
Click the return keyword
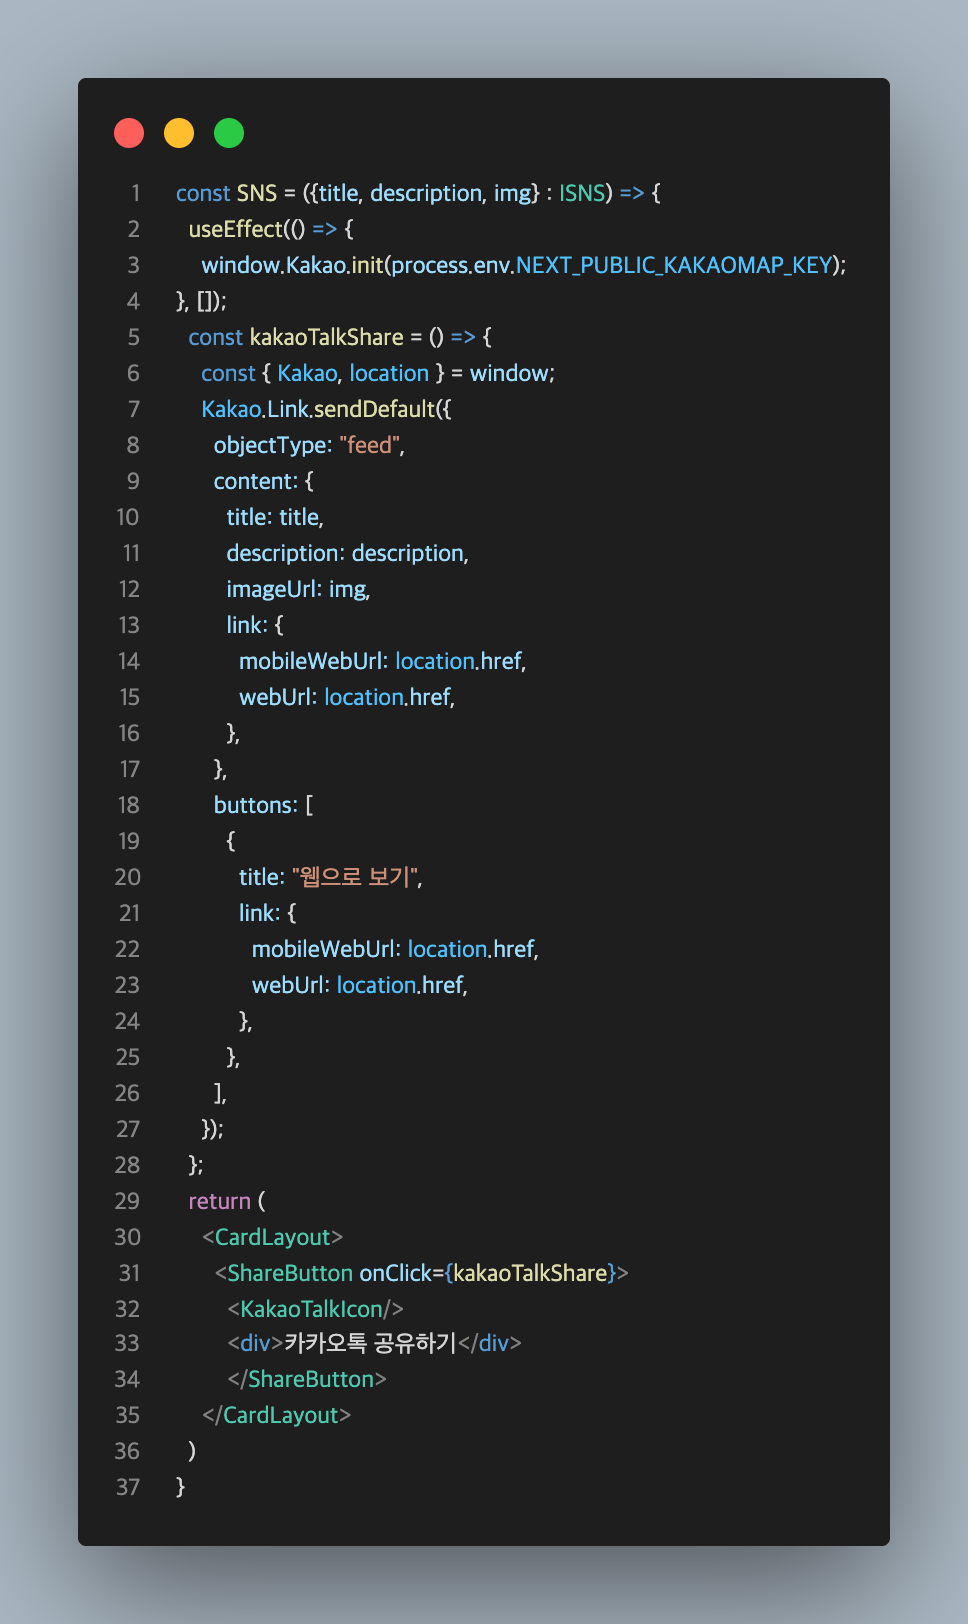click(x=220, y=1201)
